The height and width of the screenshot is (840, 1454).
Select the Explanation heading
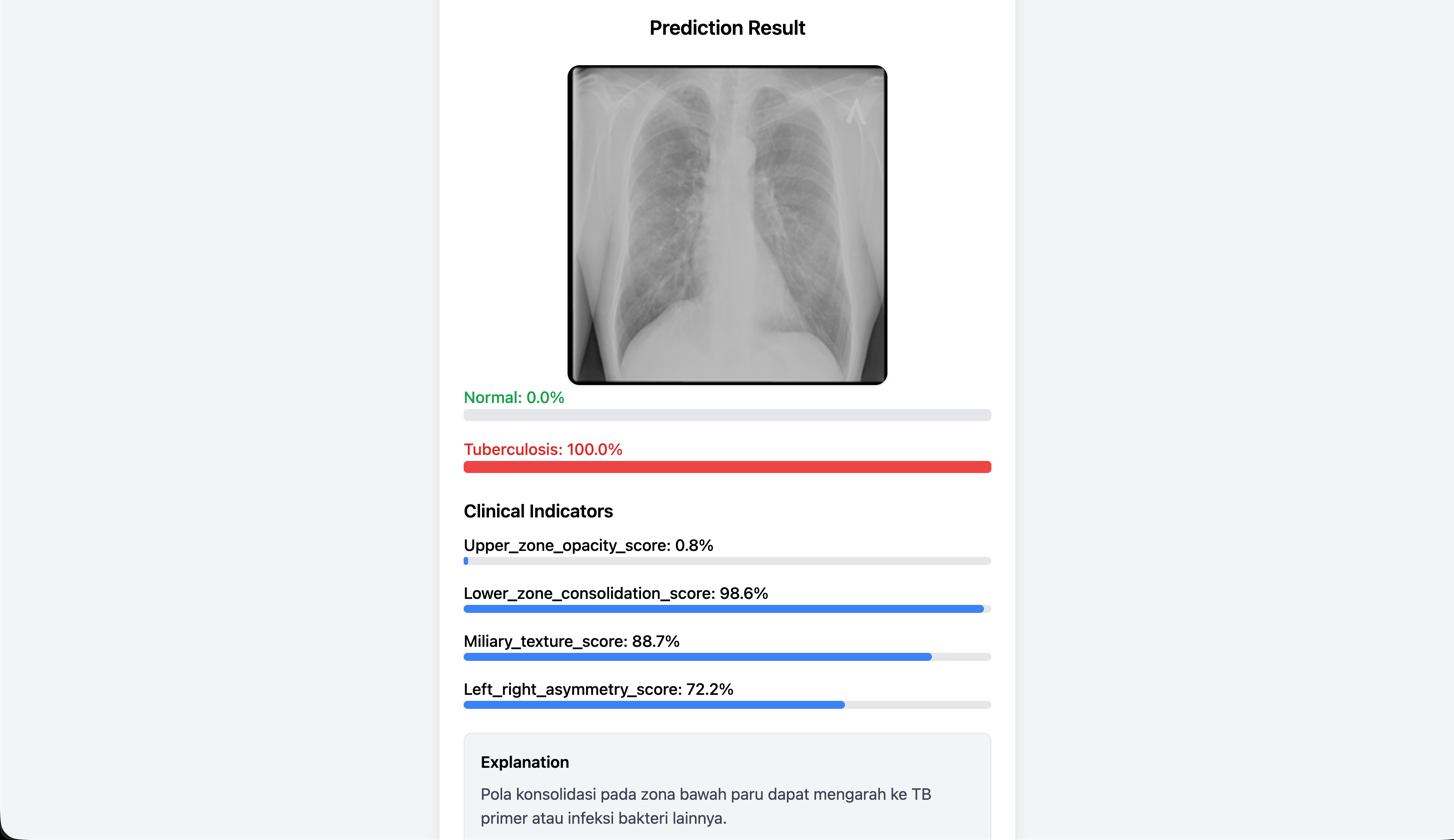tap(525, 762)
